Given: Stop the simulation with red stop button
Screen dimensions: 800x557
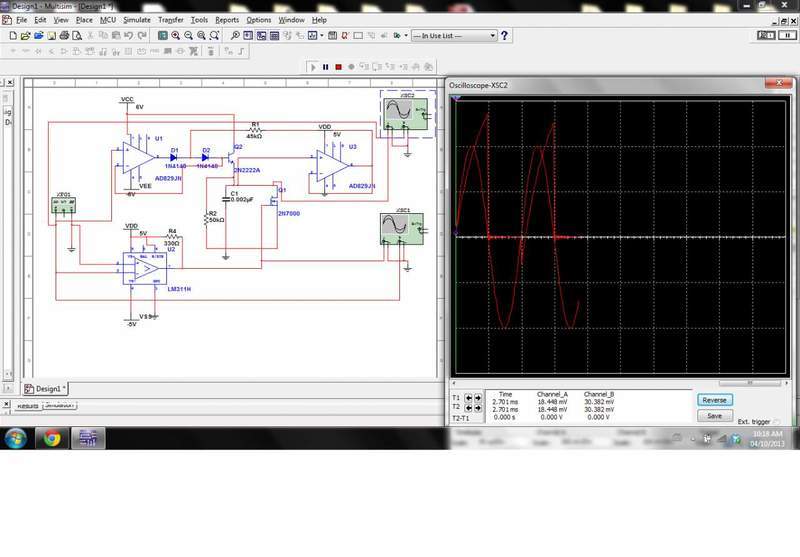Looking at the screenshot, I should [339, 67].
